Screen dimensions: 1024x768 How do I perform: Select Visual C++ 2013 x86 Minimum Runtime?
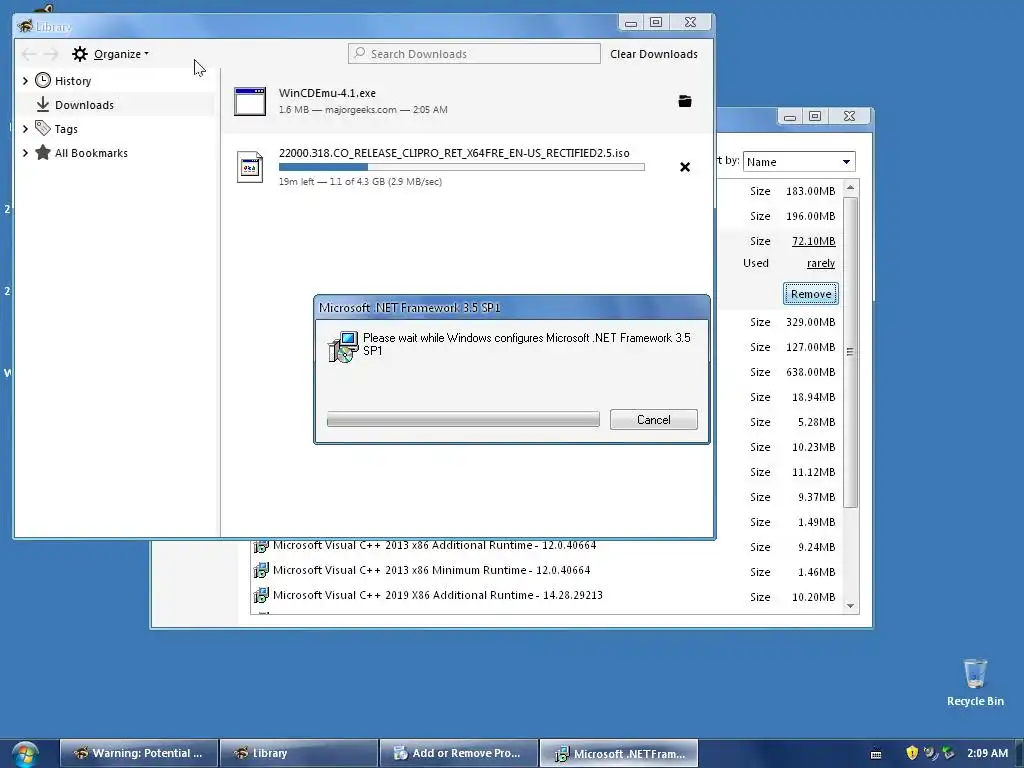[x=431, y=570]
